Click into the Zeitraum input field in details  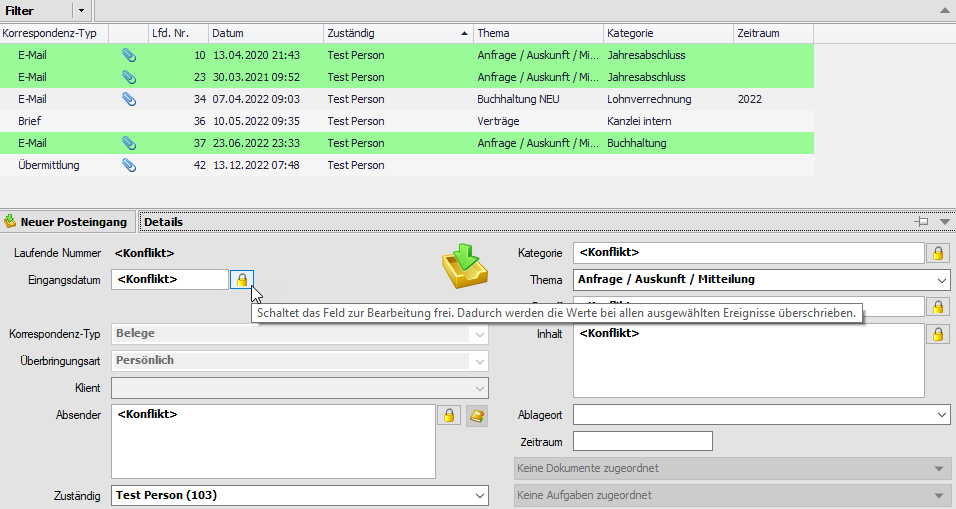pyautogui.click(x=643, y=441)
